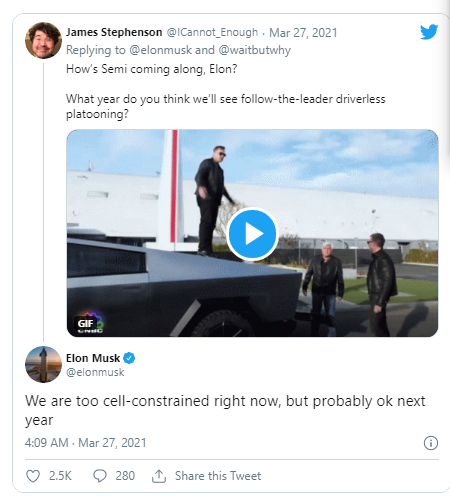
Task: Click Elon Musk's verified blue badge
Action: pos(129,358)
